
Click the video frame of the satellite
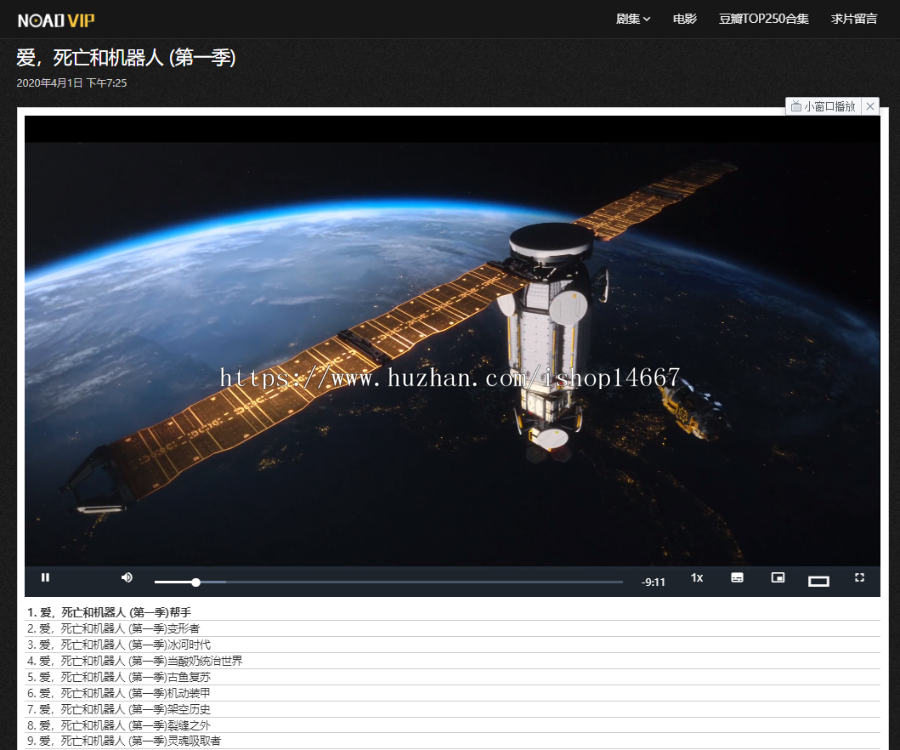[x=452, y=341]
